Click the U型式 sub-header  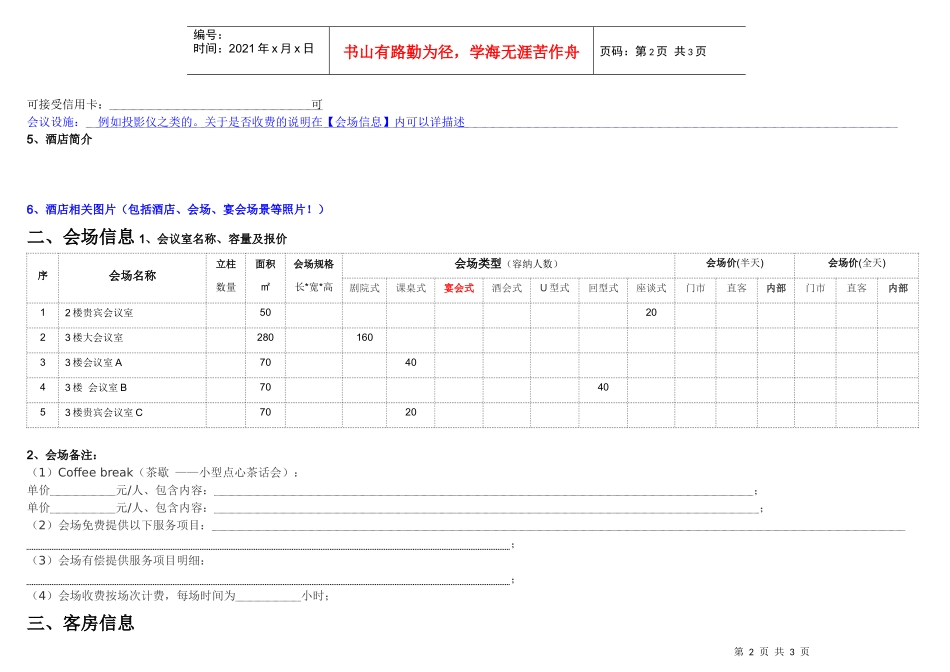point(554,288)
